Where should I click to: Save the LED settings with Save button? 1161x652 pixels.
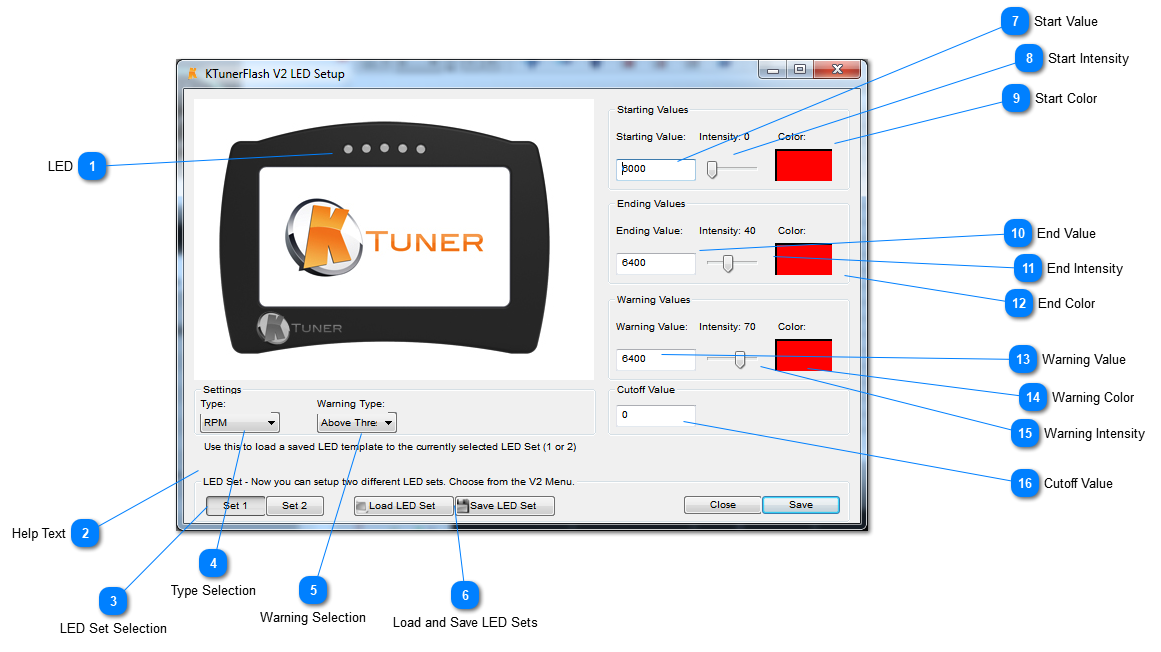point(800,505)
